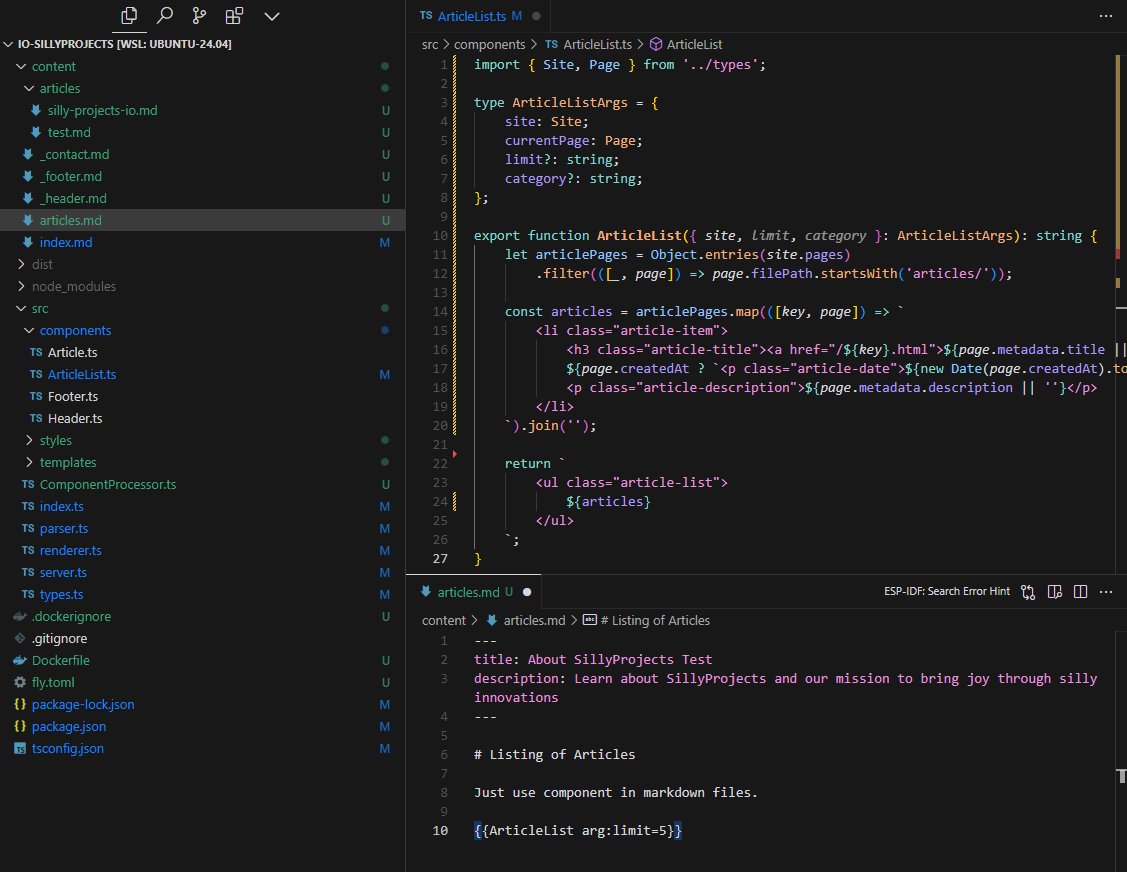The width and height of the screenshot is (1127, 872).
Task: Open ArticleList.ts in the explorer tree
Action: tap(203, 374)
